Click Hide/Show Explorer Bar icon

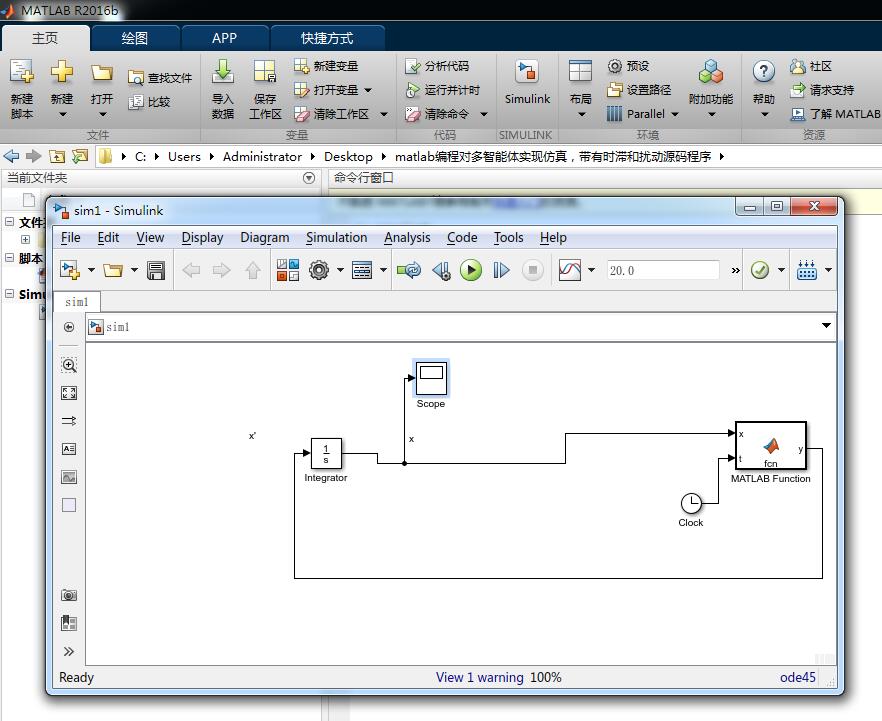[x=69, y=327]
